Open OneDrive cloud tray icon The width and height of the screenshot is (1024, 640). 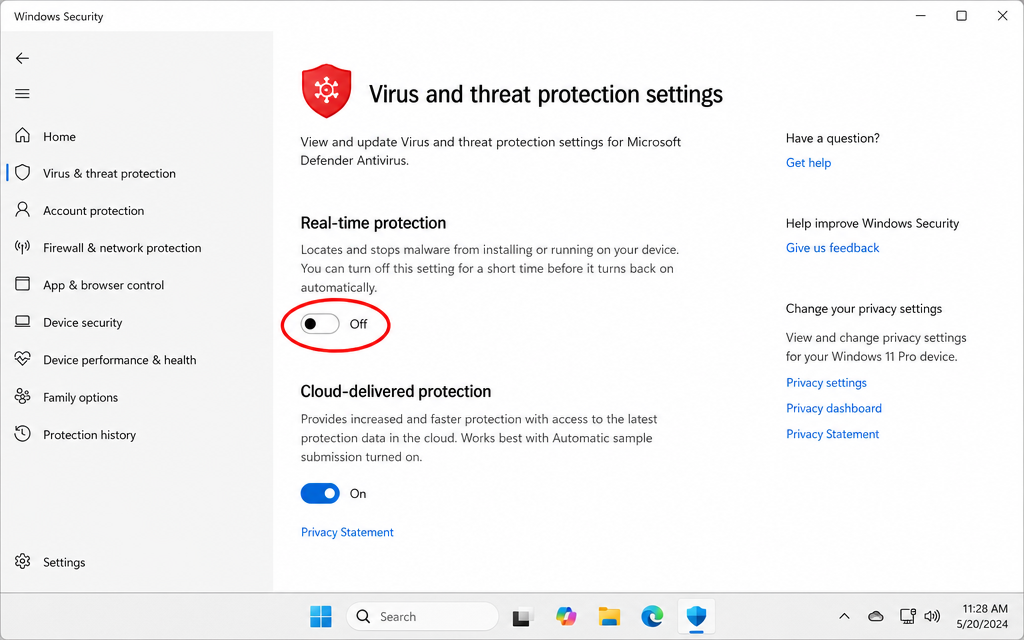click(x=876, y=616)
